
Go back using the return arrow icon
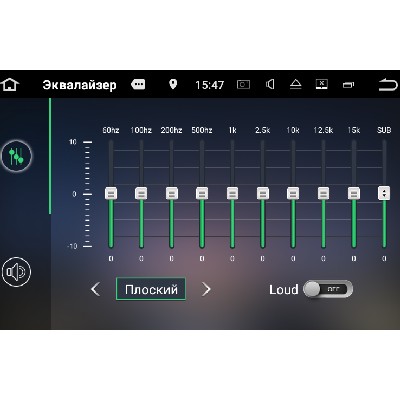(x=388, y=85)
